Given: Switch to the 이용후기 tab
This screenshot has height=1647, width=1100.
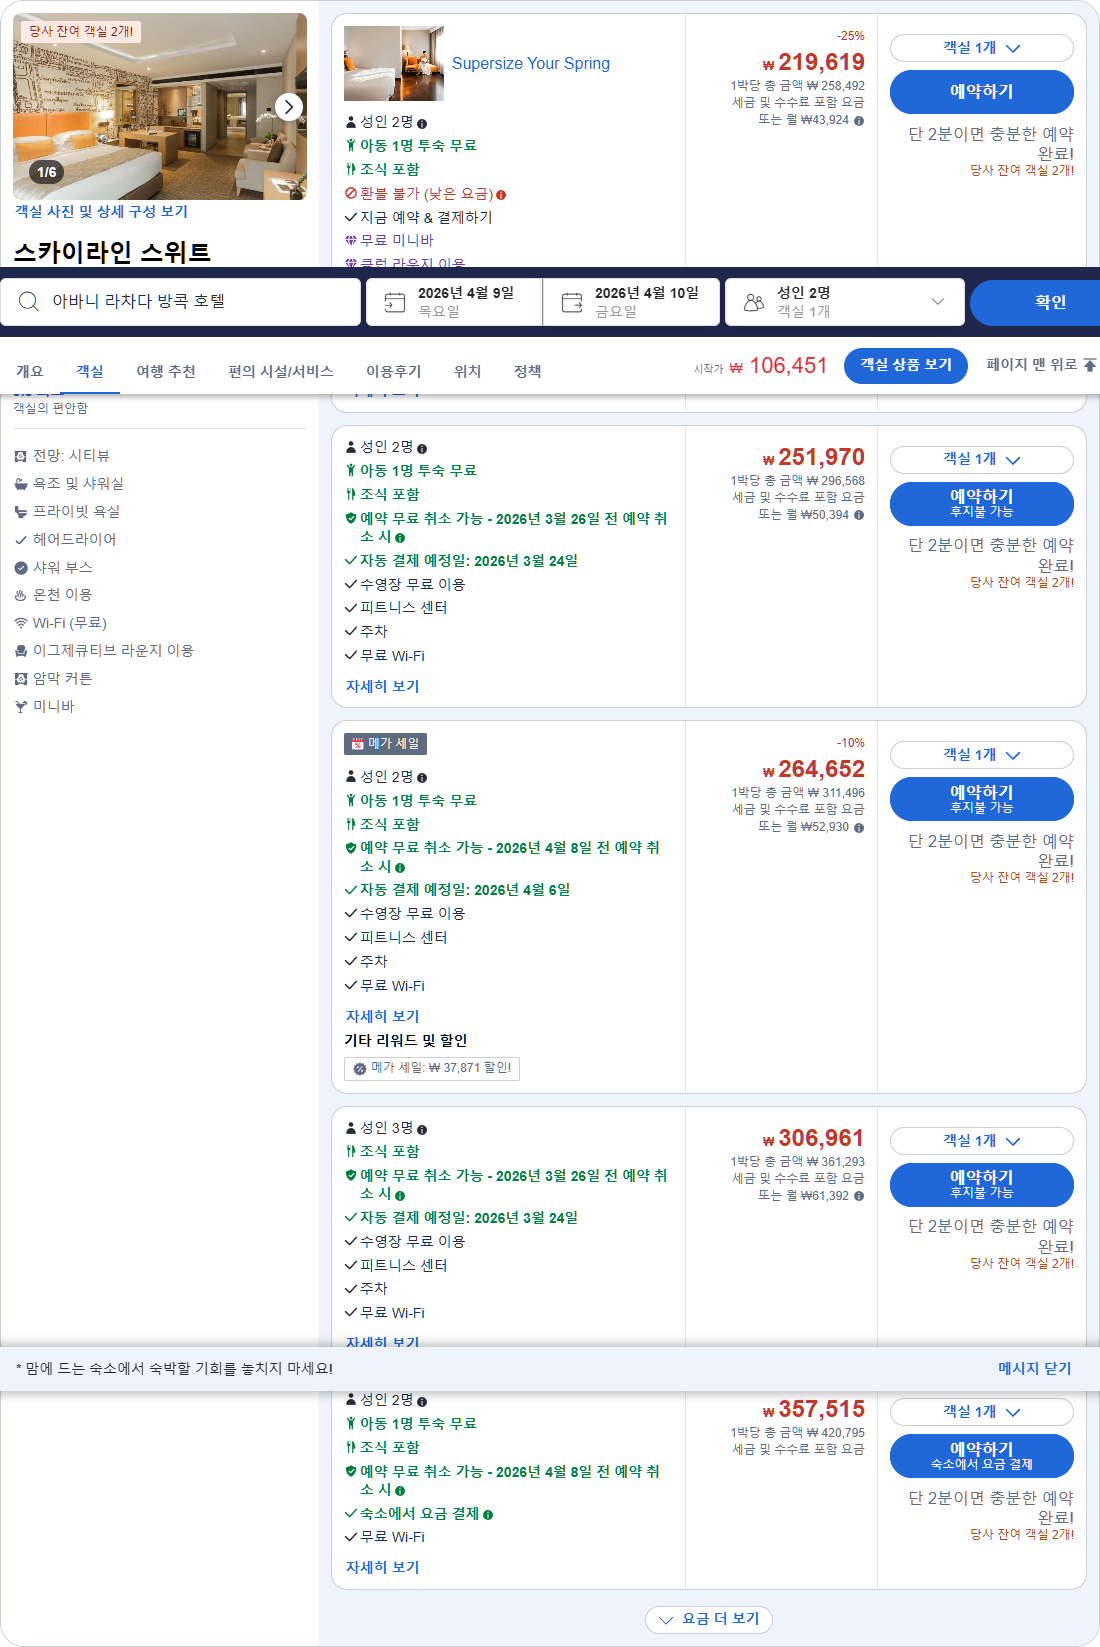Looking at the screenshot, I should (x=393, y=371).
